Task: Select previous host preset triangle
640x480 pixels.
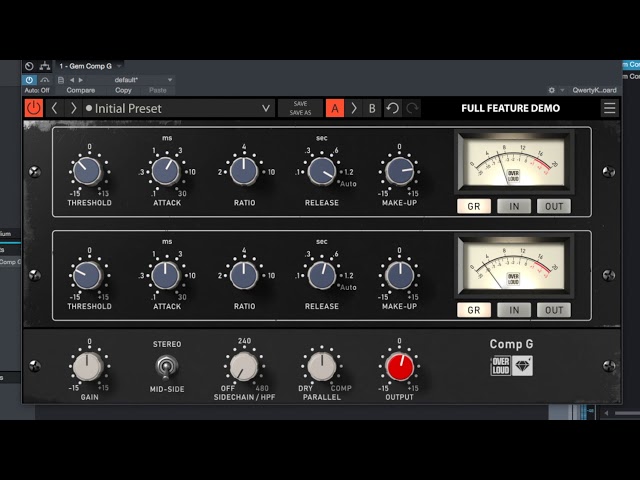Action: coord(72,80)
